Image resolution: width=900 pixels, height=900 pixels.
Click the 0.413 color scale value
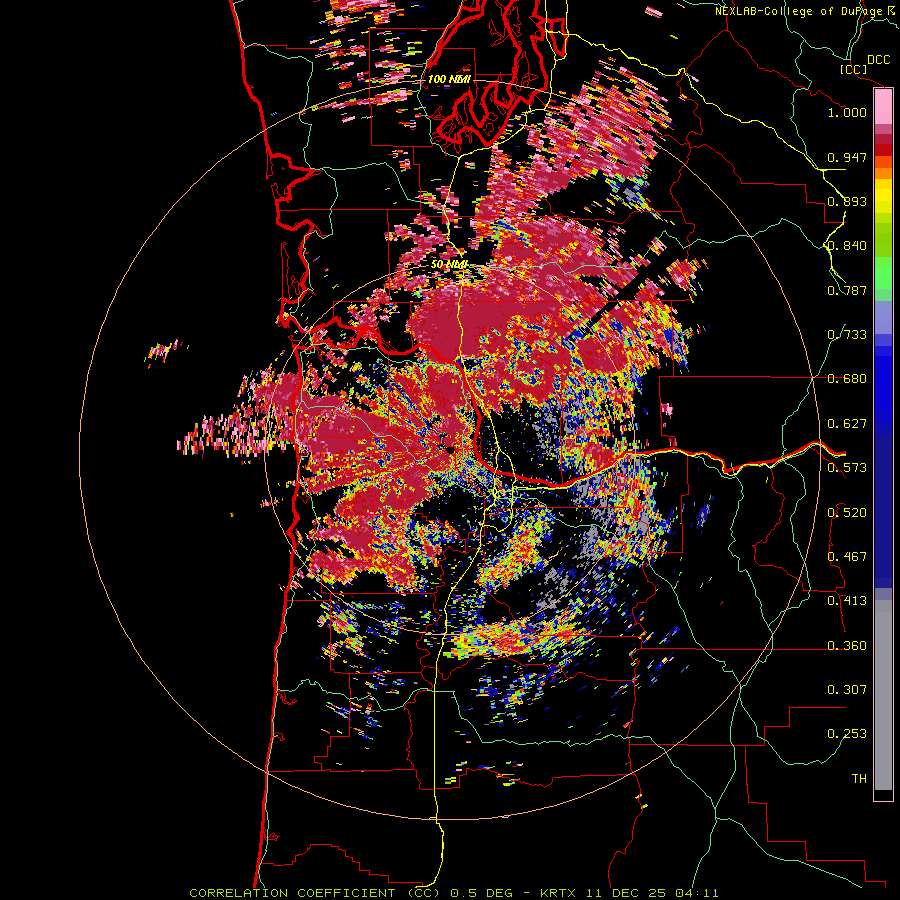tap(847, 601)
